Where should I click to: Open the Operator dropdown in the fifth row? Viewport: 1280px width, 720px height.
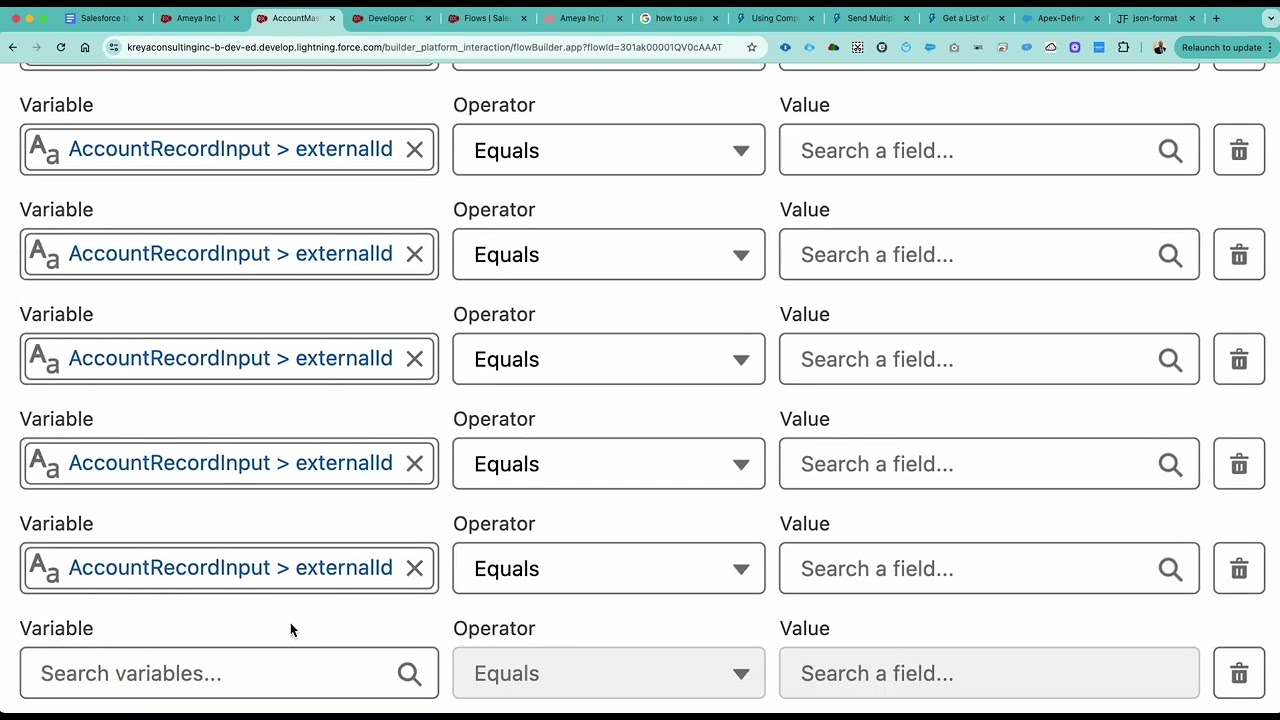(608, 568)
